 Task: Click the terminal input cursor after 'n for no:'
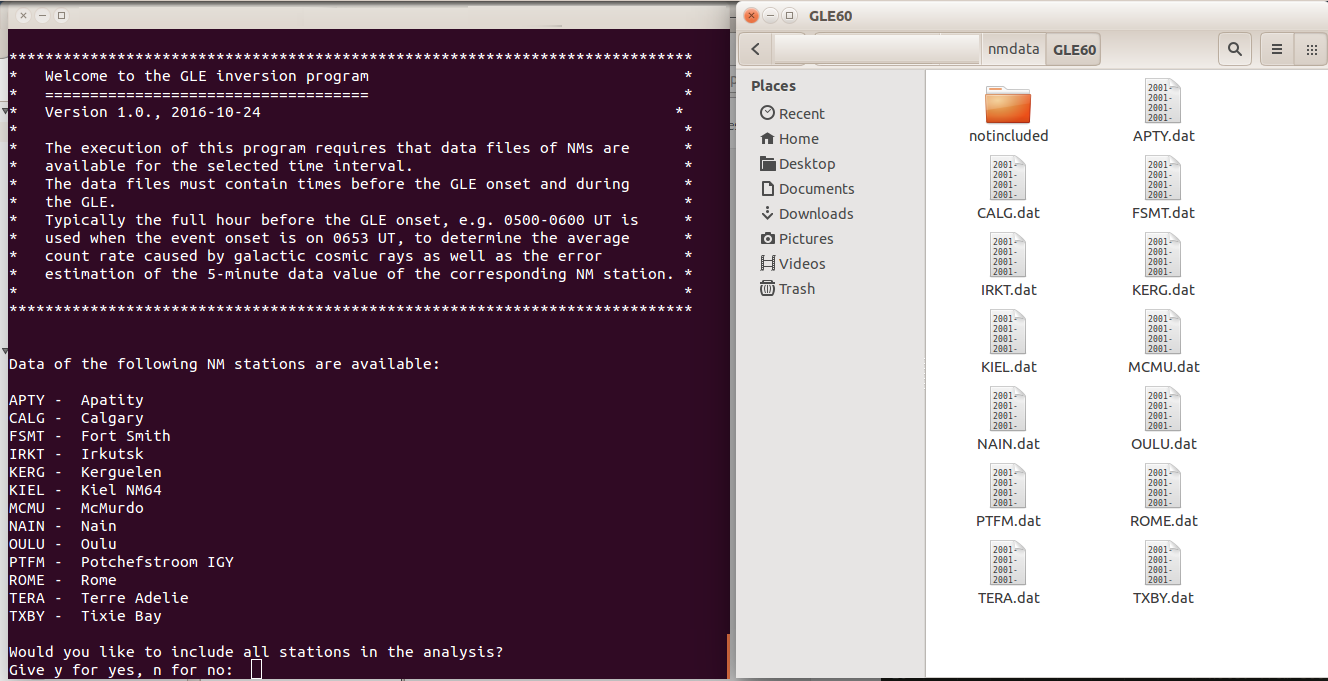256,669
